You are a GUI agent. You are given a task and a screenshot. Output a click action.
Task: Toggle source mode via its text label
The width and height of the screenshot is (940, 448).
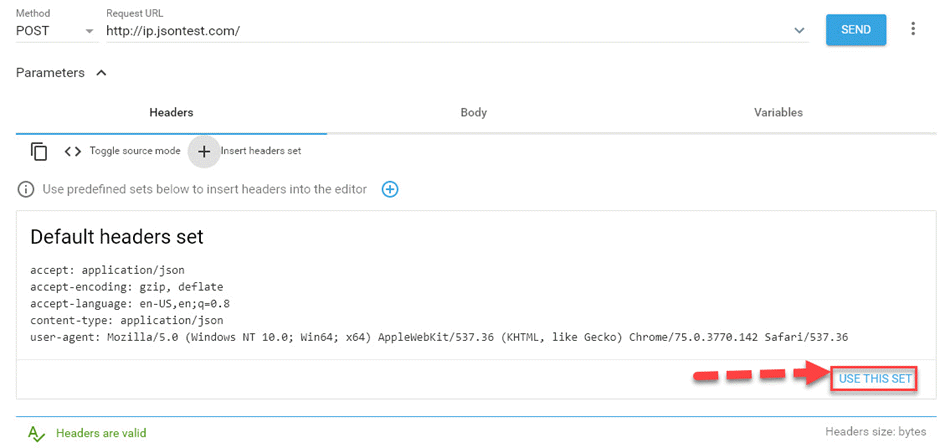point(135,152)
